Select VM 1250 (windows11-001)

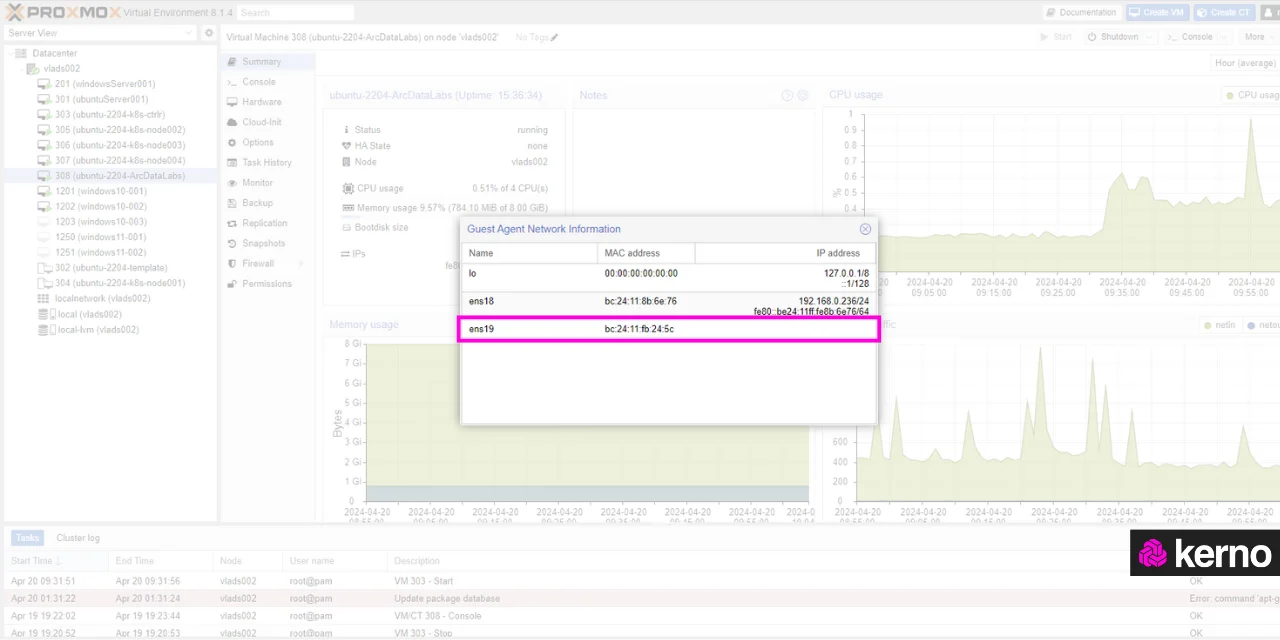(x=100, y=237)
